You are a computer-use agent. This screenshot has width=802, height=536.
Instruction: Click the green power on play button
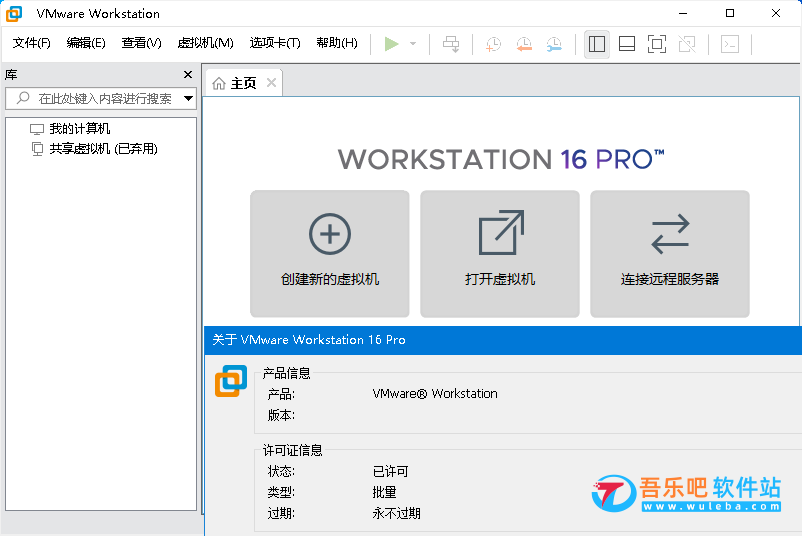coord(391,44)
